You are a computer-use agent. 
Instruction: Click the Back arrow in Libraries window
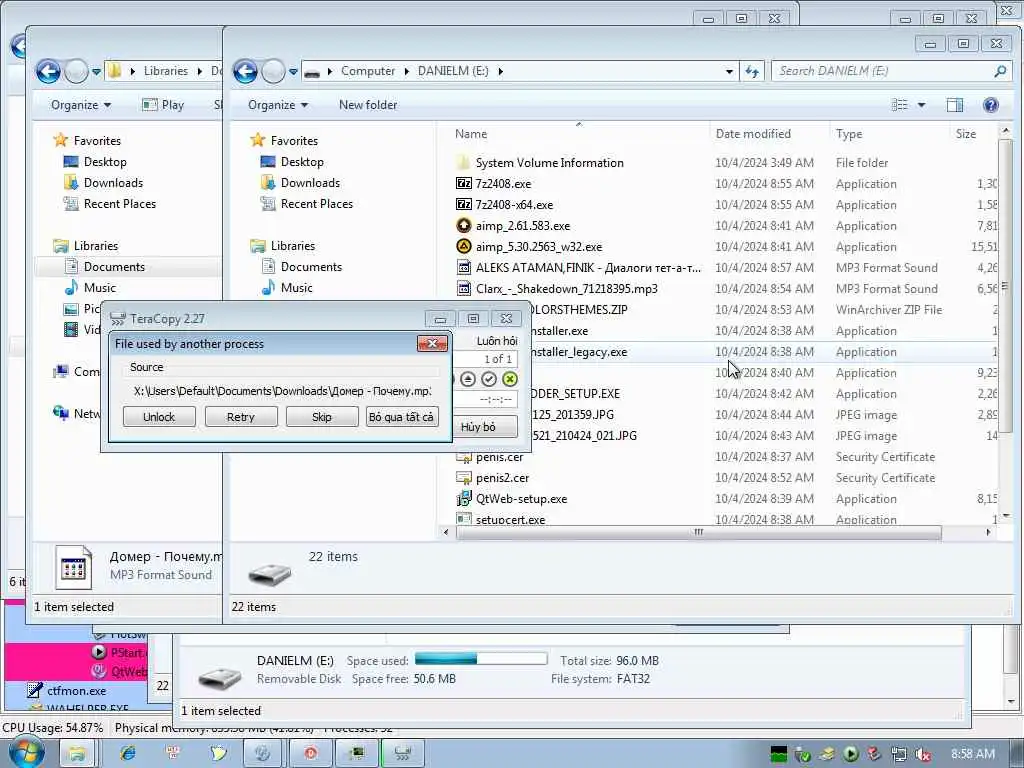(48, 71)
